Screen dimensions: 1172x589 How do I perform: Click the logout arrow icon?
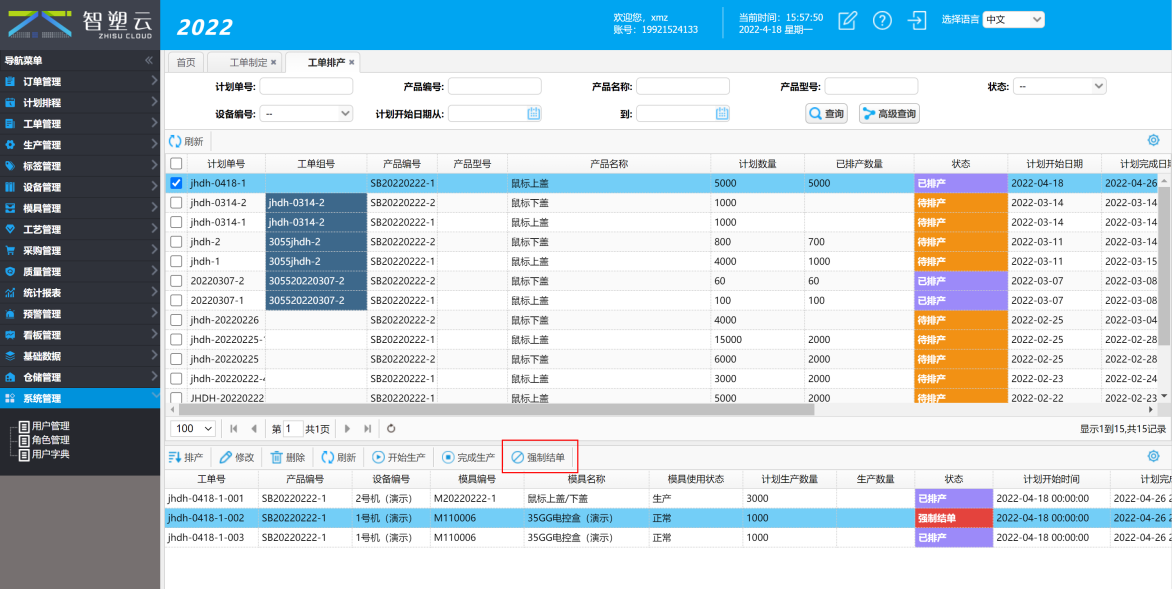(x=916, y=20)
